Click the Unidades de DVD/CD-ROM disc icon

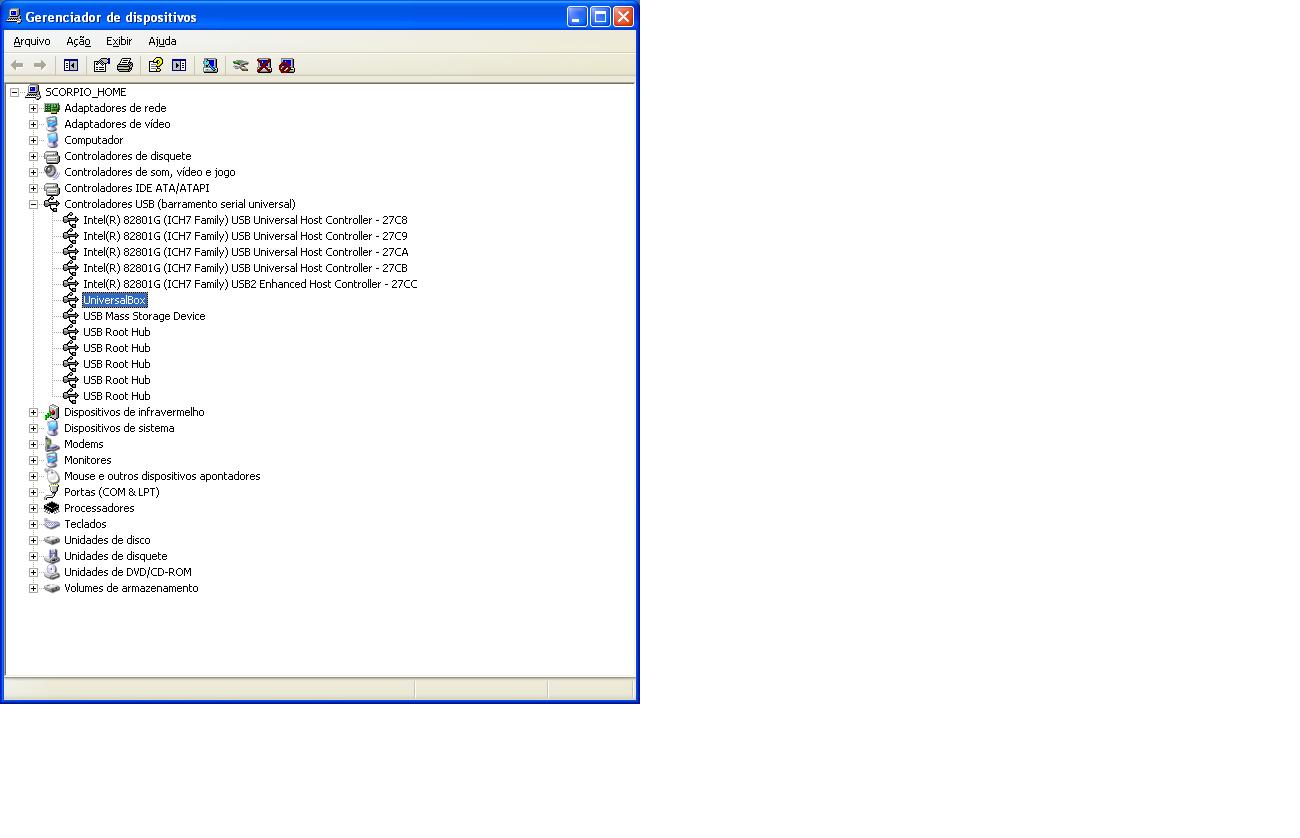[x=52, y=572]
